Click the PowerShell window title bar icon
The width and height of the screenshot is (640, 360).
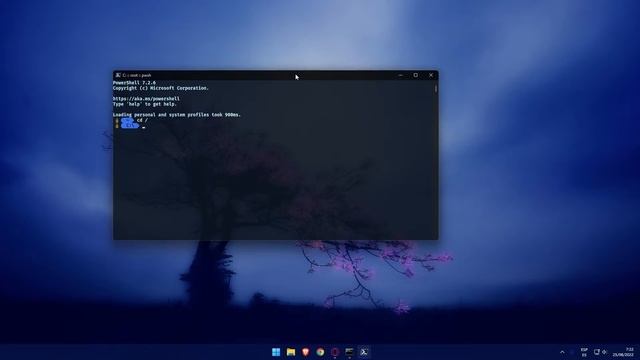pos(118,75)
